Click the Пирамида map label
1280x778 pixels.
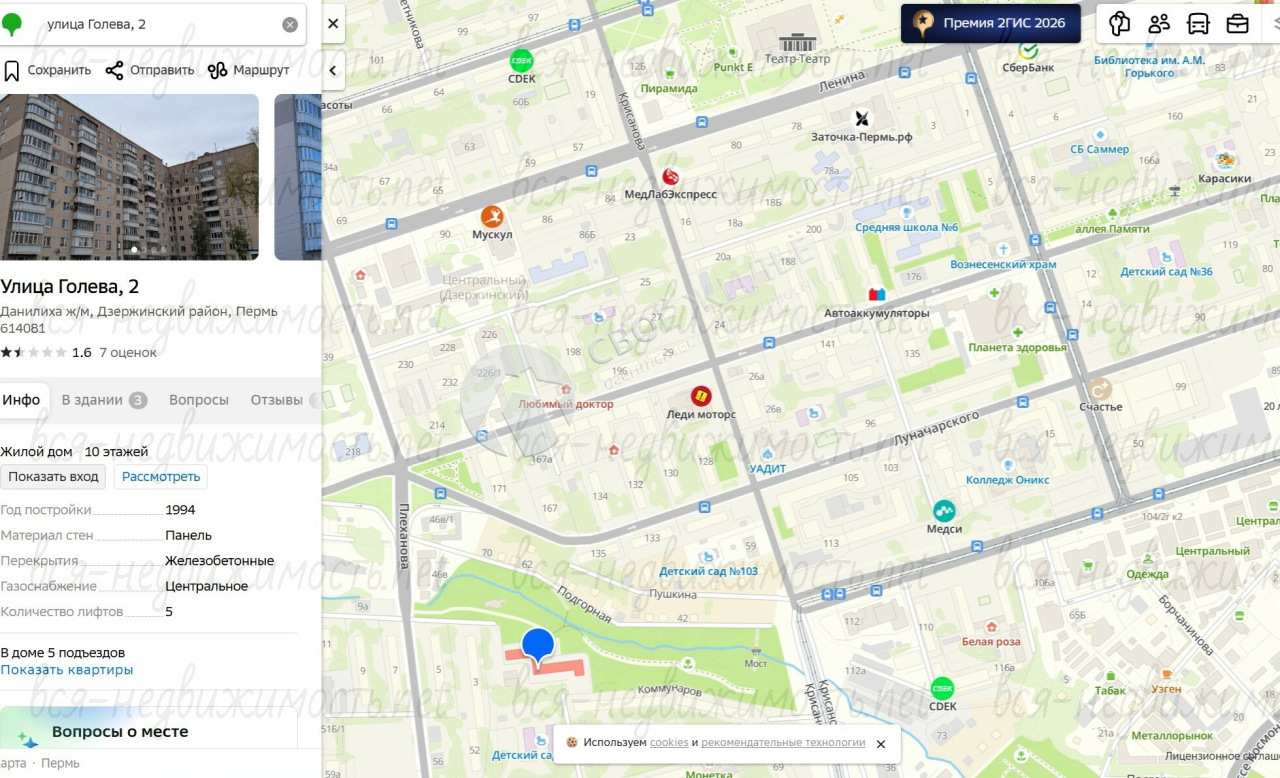pos(669,89)
